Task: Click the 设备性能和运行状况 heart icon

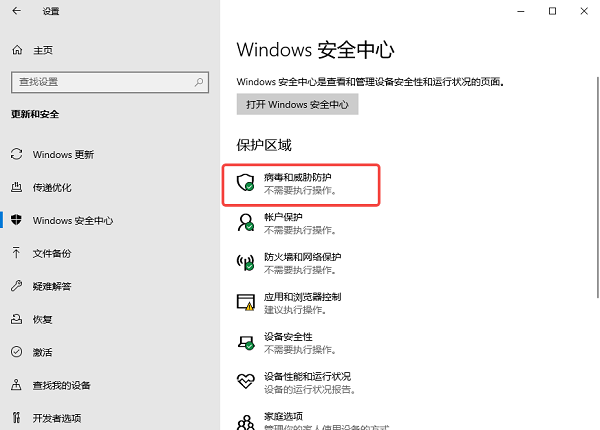Action: (x=246, y=381)
